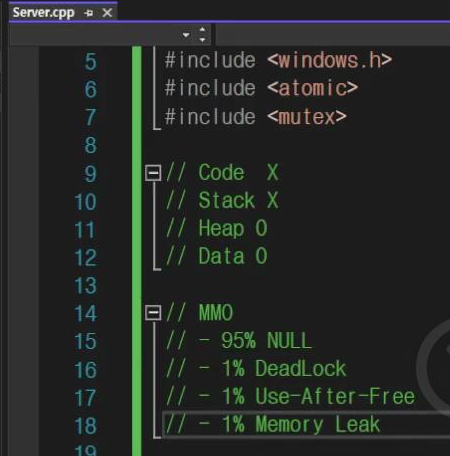
Task: Click the '1% Memory Leak' comment
Action: tap(300, 425)
